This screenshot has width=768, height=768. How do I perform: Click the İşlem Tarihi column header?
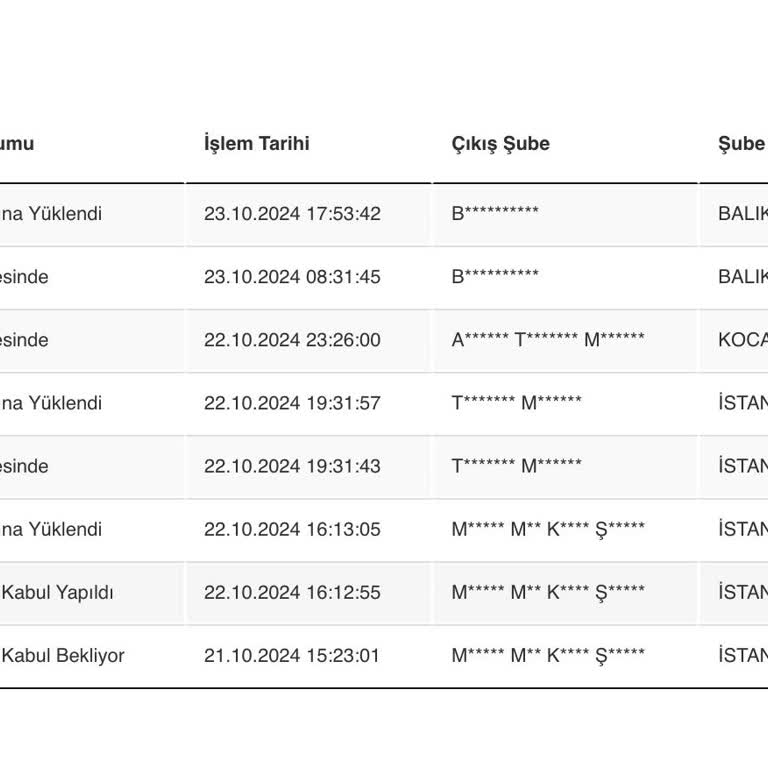pos(257,143)
